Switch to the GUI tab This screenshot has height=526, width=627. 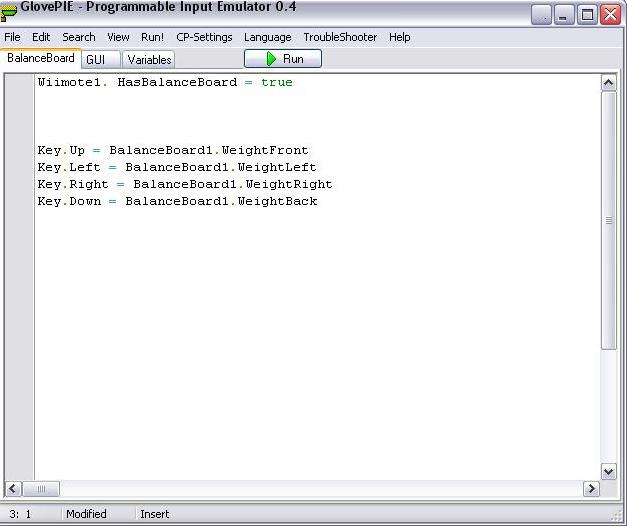pos(100,60)
